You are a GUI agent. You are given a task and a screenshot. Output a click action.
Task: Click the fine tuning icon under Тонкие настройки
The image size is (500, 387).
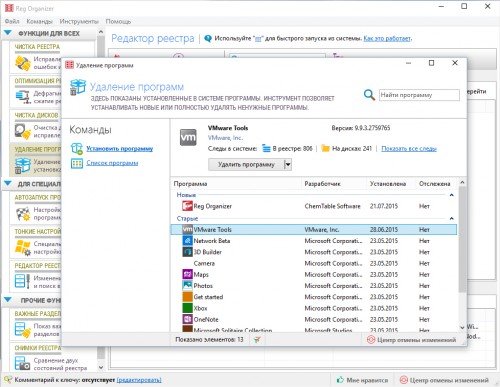point(23,248)
